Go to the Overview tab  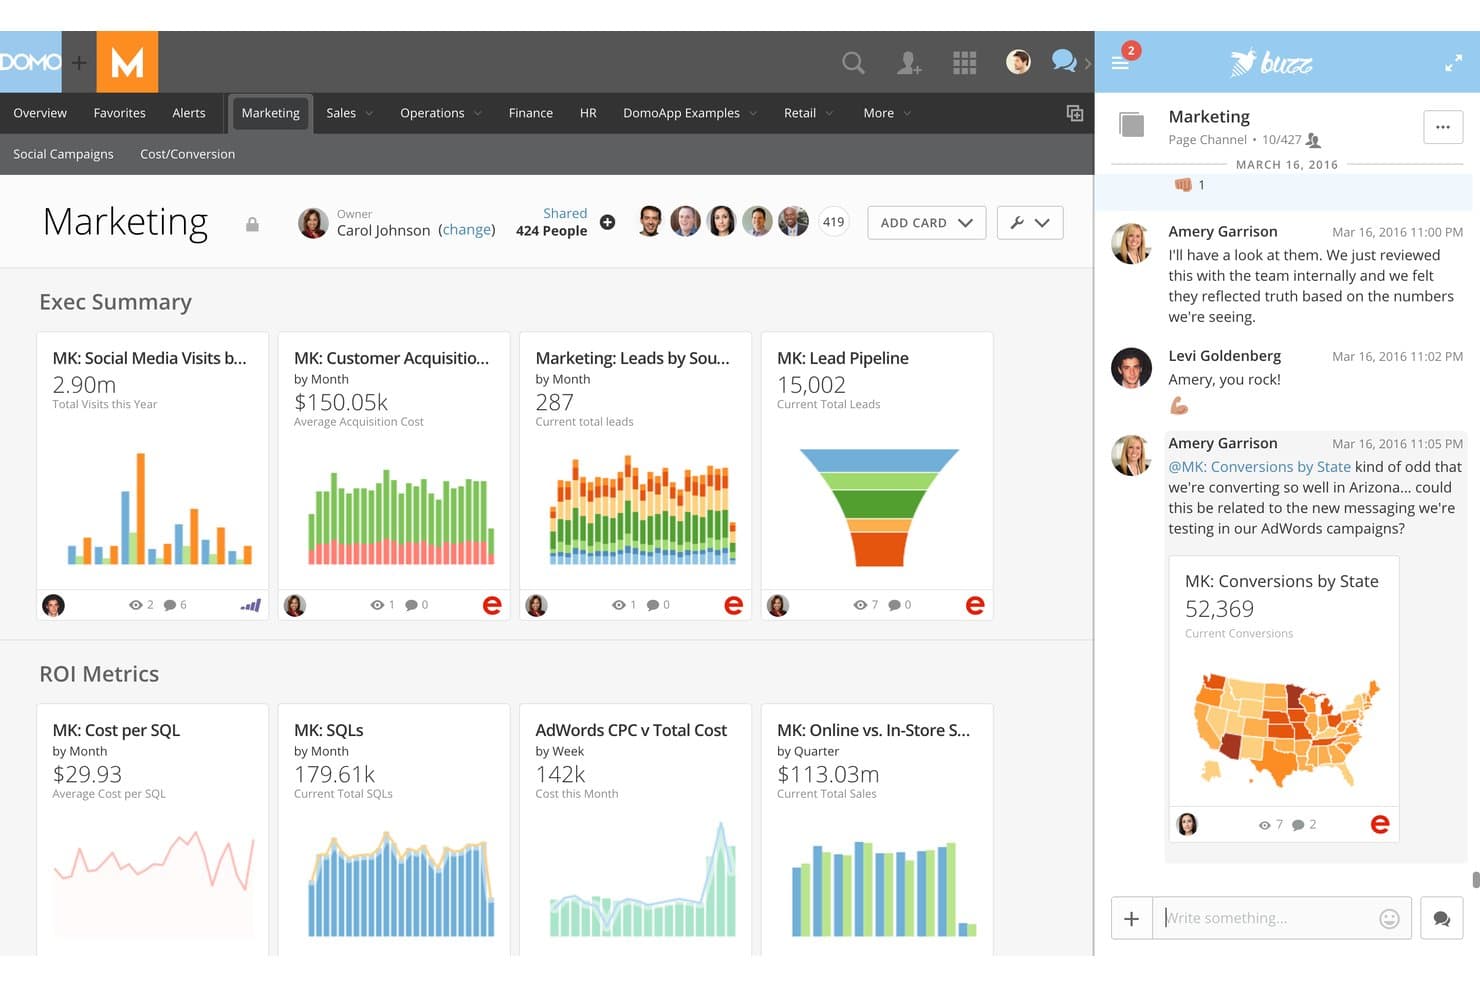(x=40, y=113)
